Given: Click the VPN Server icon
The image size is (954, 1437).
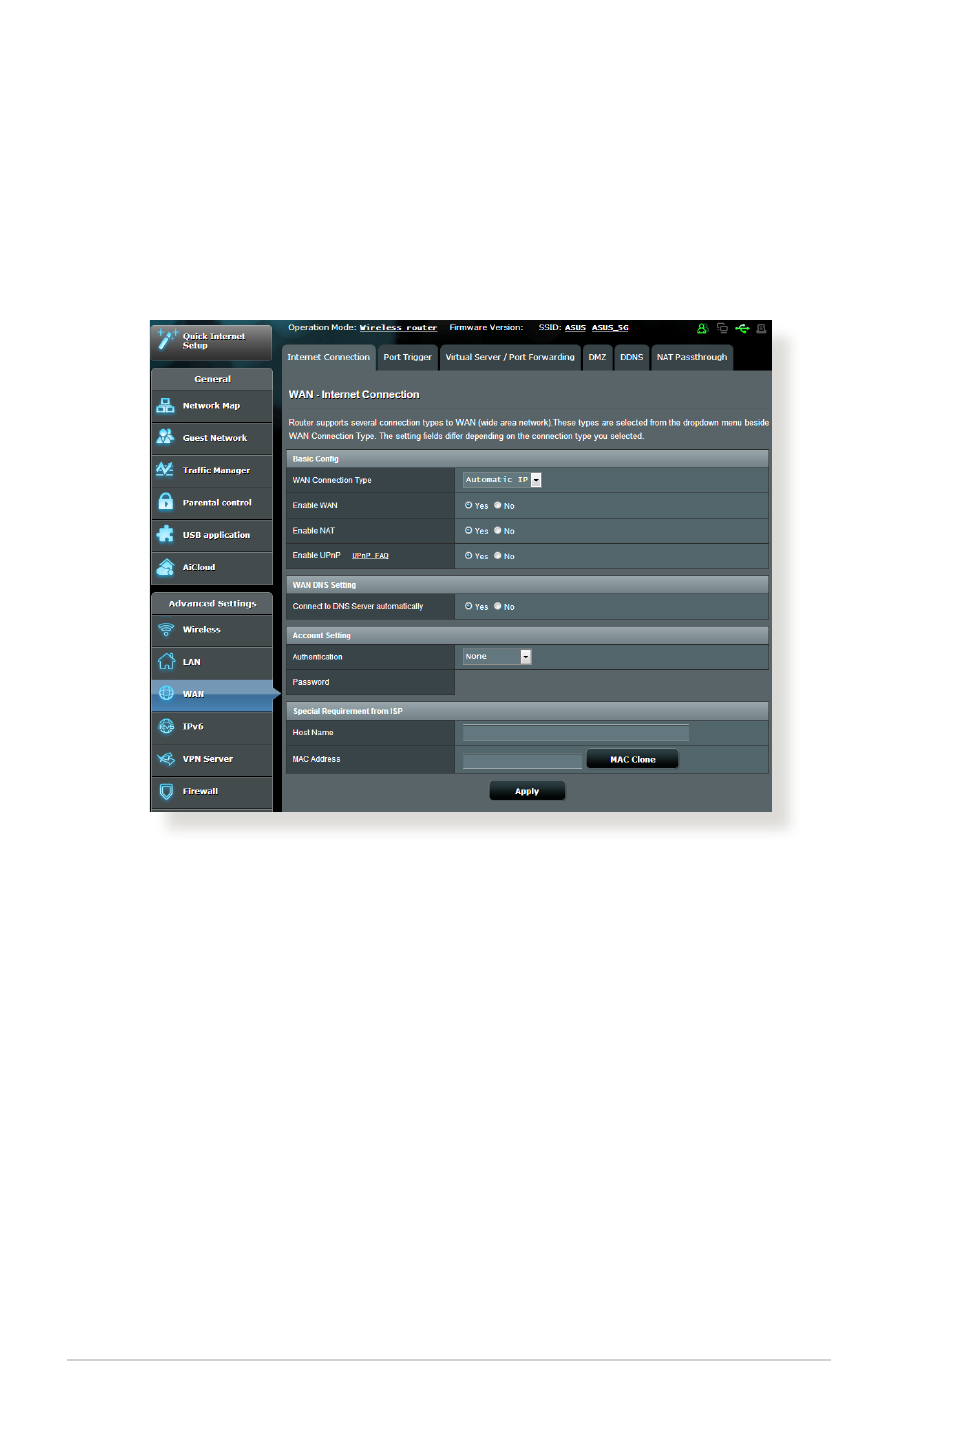Looking at the screenshot, I should (166, 759).
